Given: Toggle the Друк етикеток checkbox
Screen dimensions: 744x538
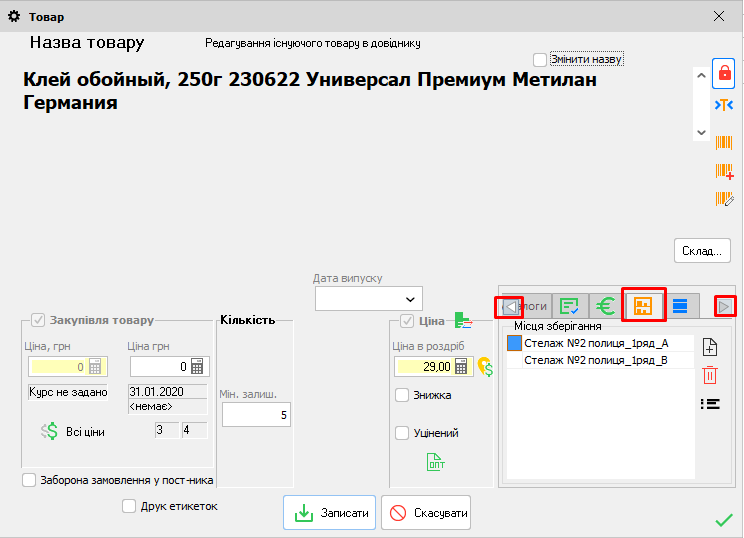Looking at the screenshot, I should 128,506.
